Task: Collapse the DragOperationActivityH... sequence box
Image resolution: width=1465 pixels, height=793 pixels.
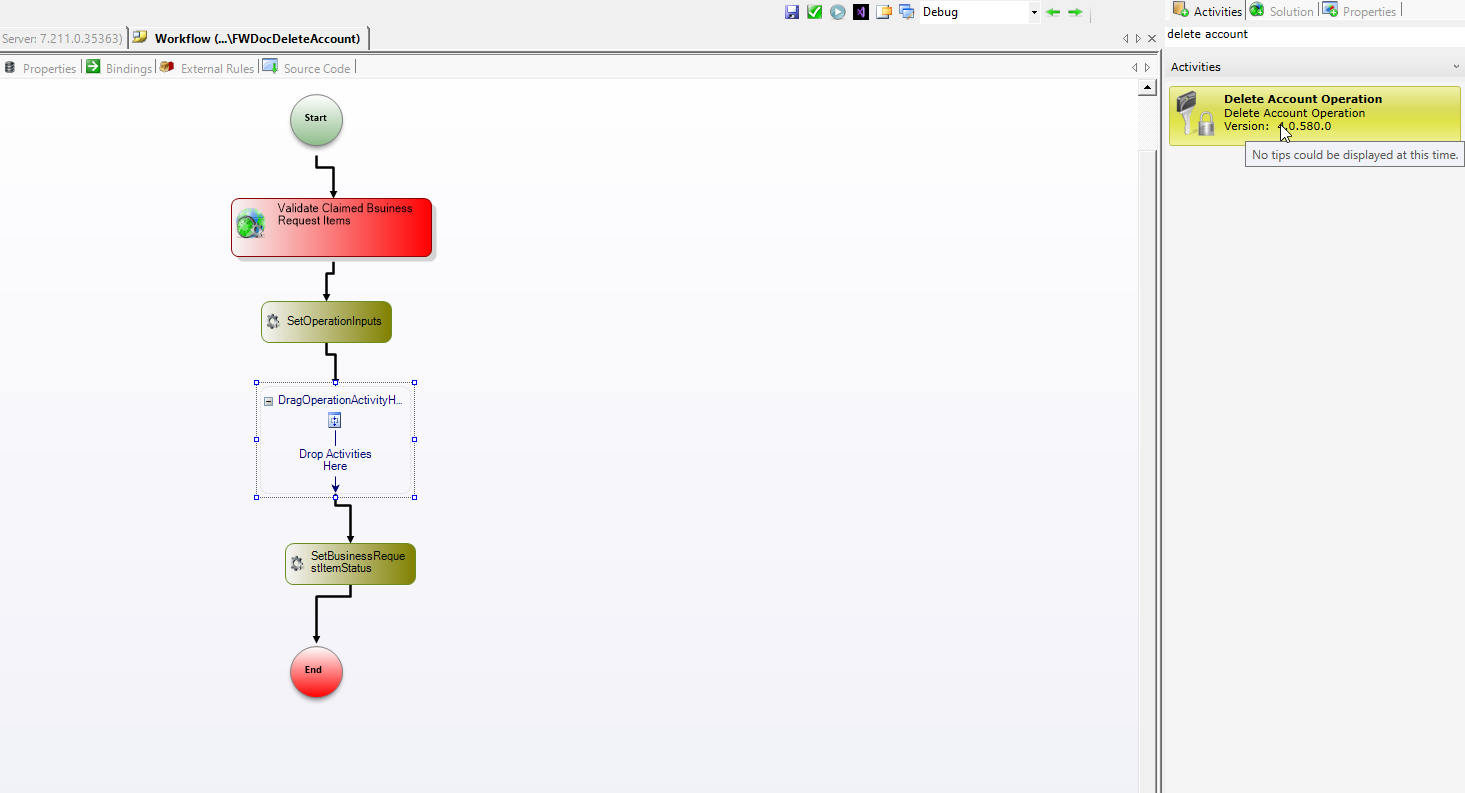Action: pos(268,401)
